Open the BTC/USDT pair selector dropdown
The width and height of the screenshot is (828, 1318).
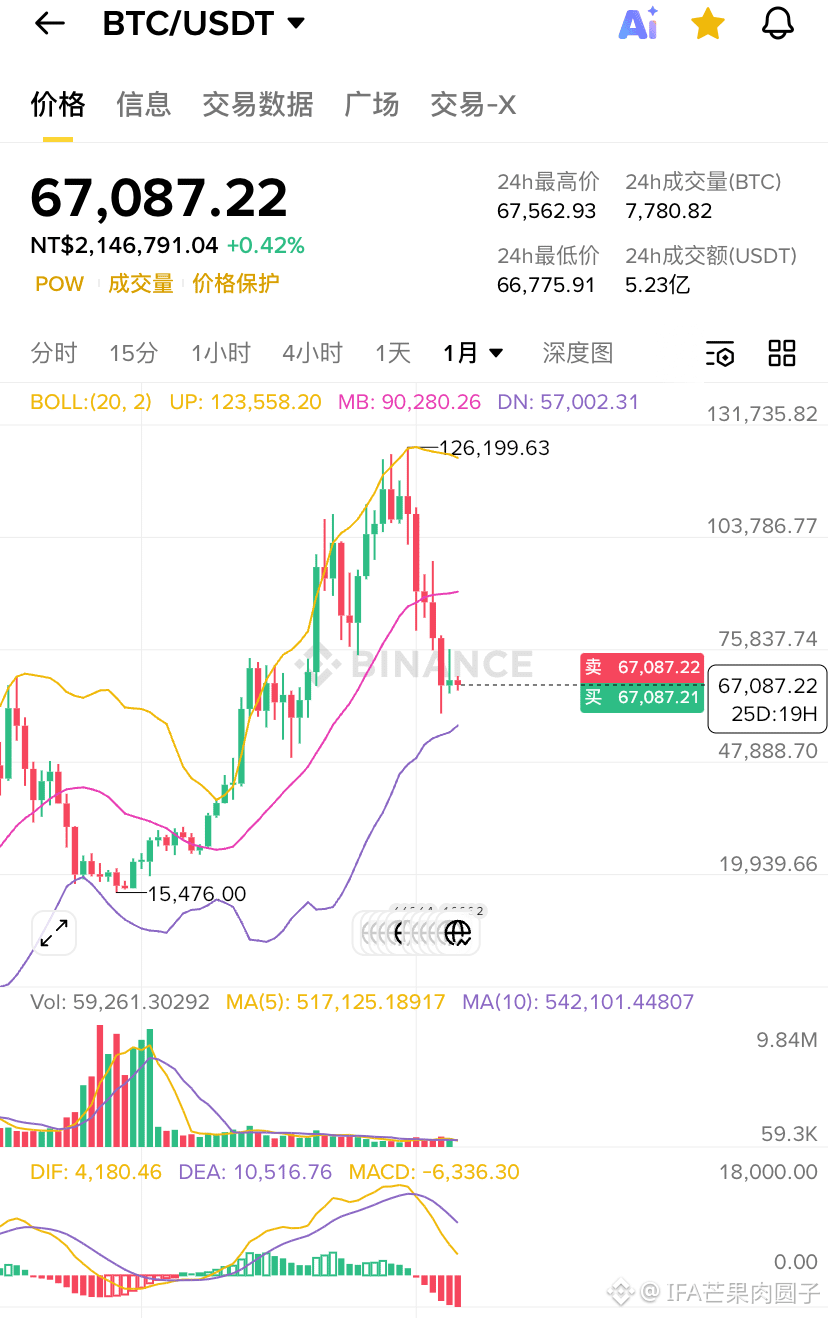coord(204,24)
